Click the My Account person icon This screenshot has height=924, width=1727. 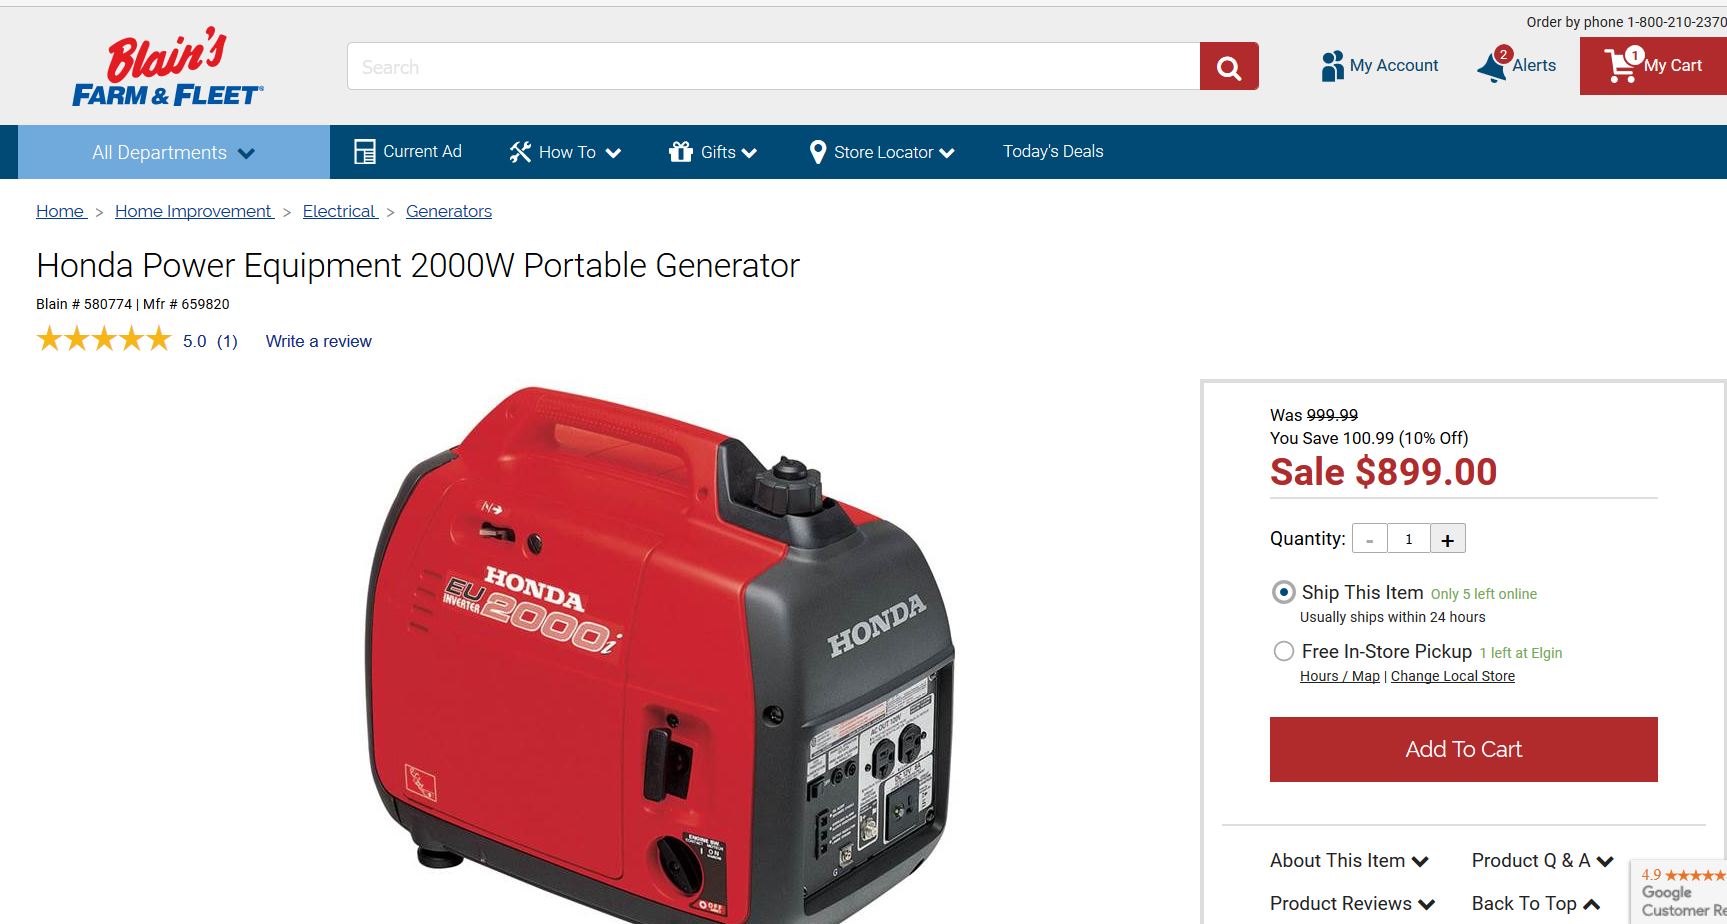tap(1332, 66)
